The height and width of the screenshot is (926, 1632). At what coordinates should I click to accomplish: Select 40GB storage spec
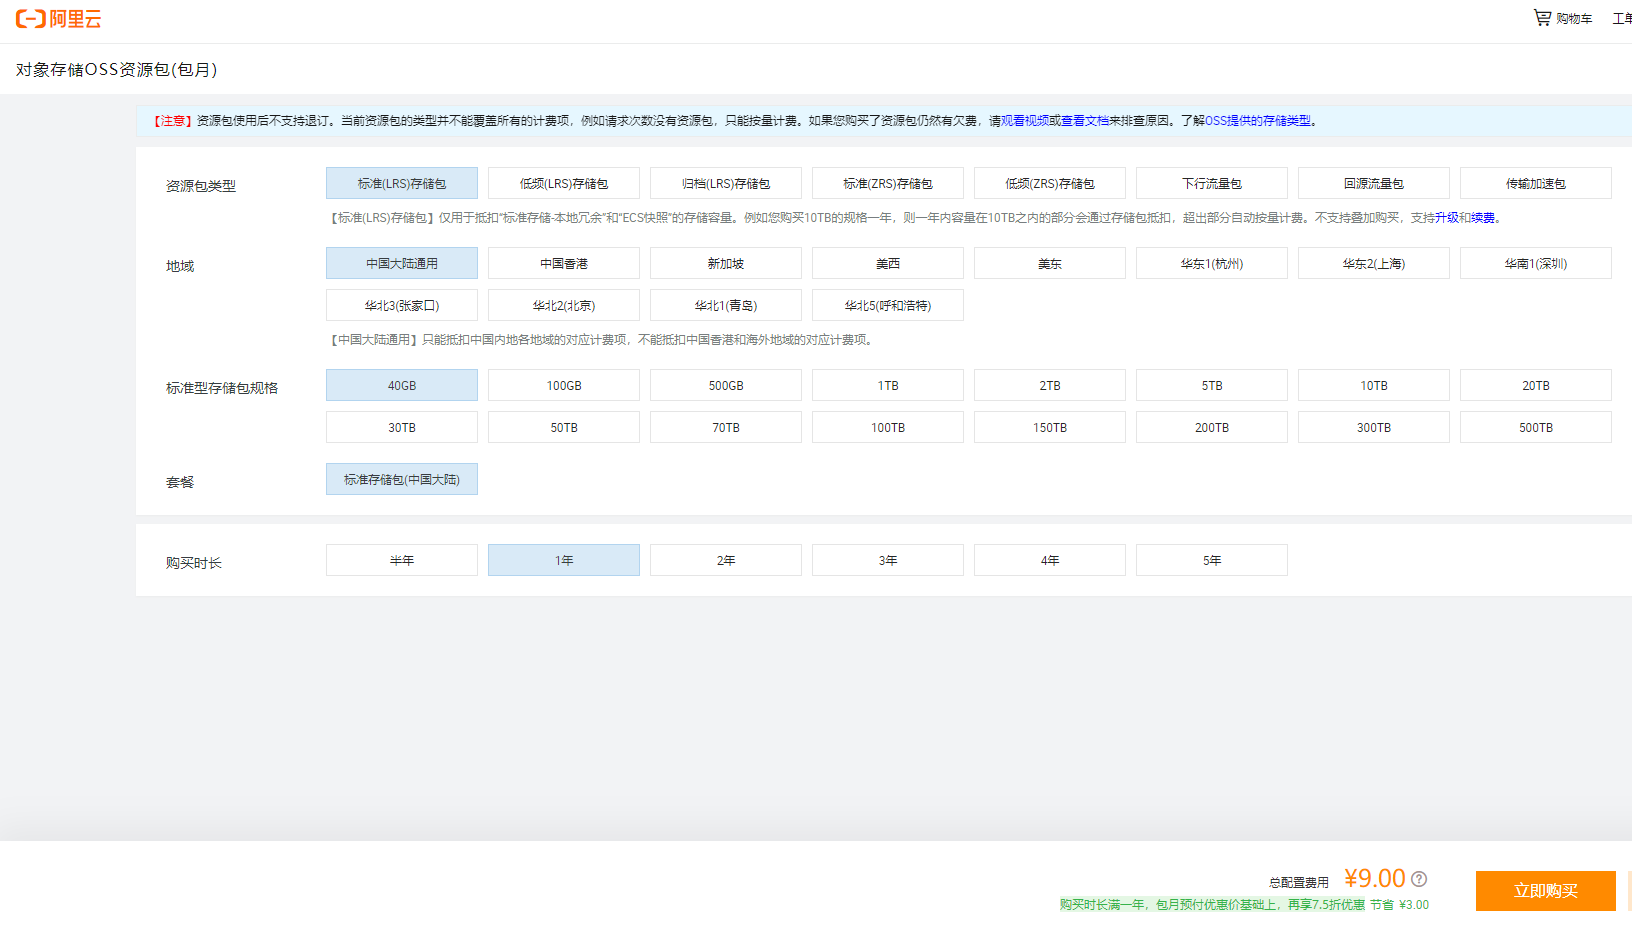(402, 385)
